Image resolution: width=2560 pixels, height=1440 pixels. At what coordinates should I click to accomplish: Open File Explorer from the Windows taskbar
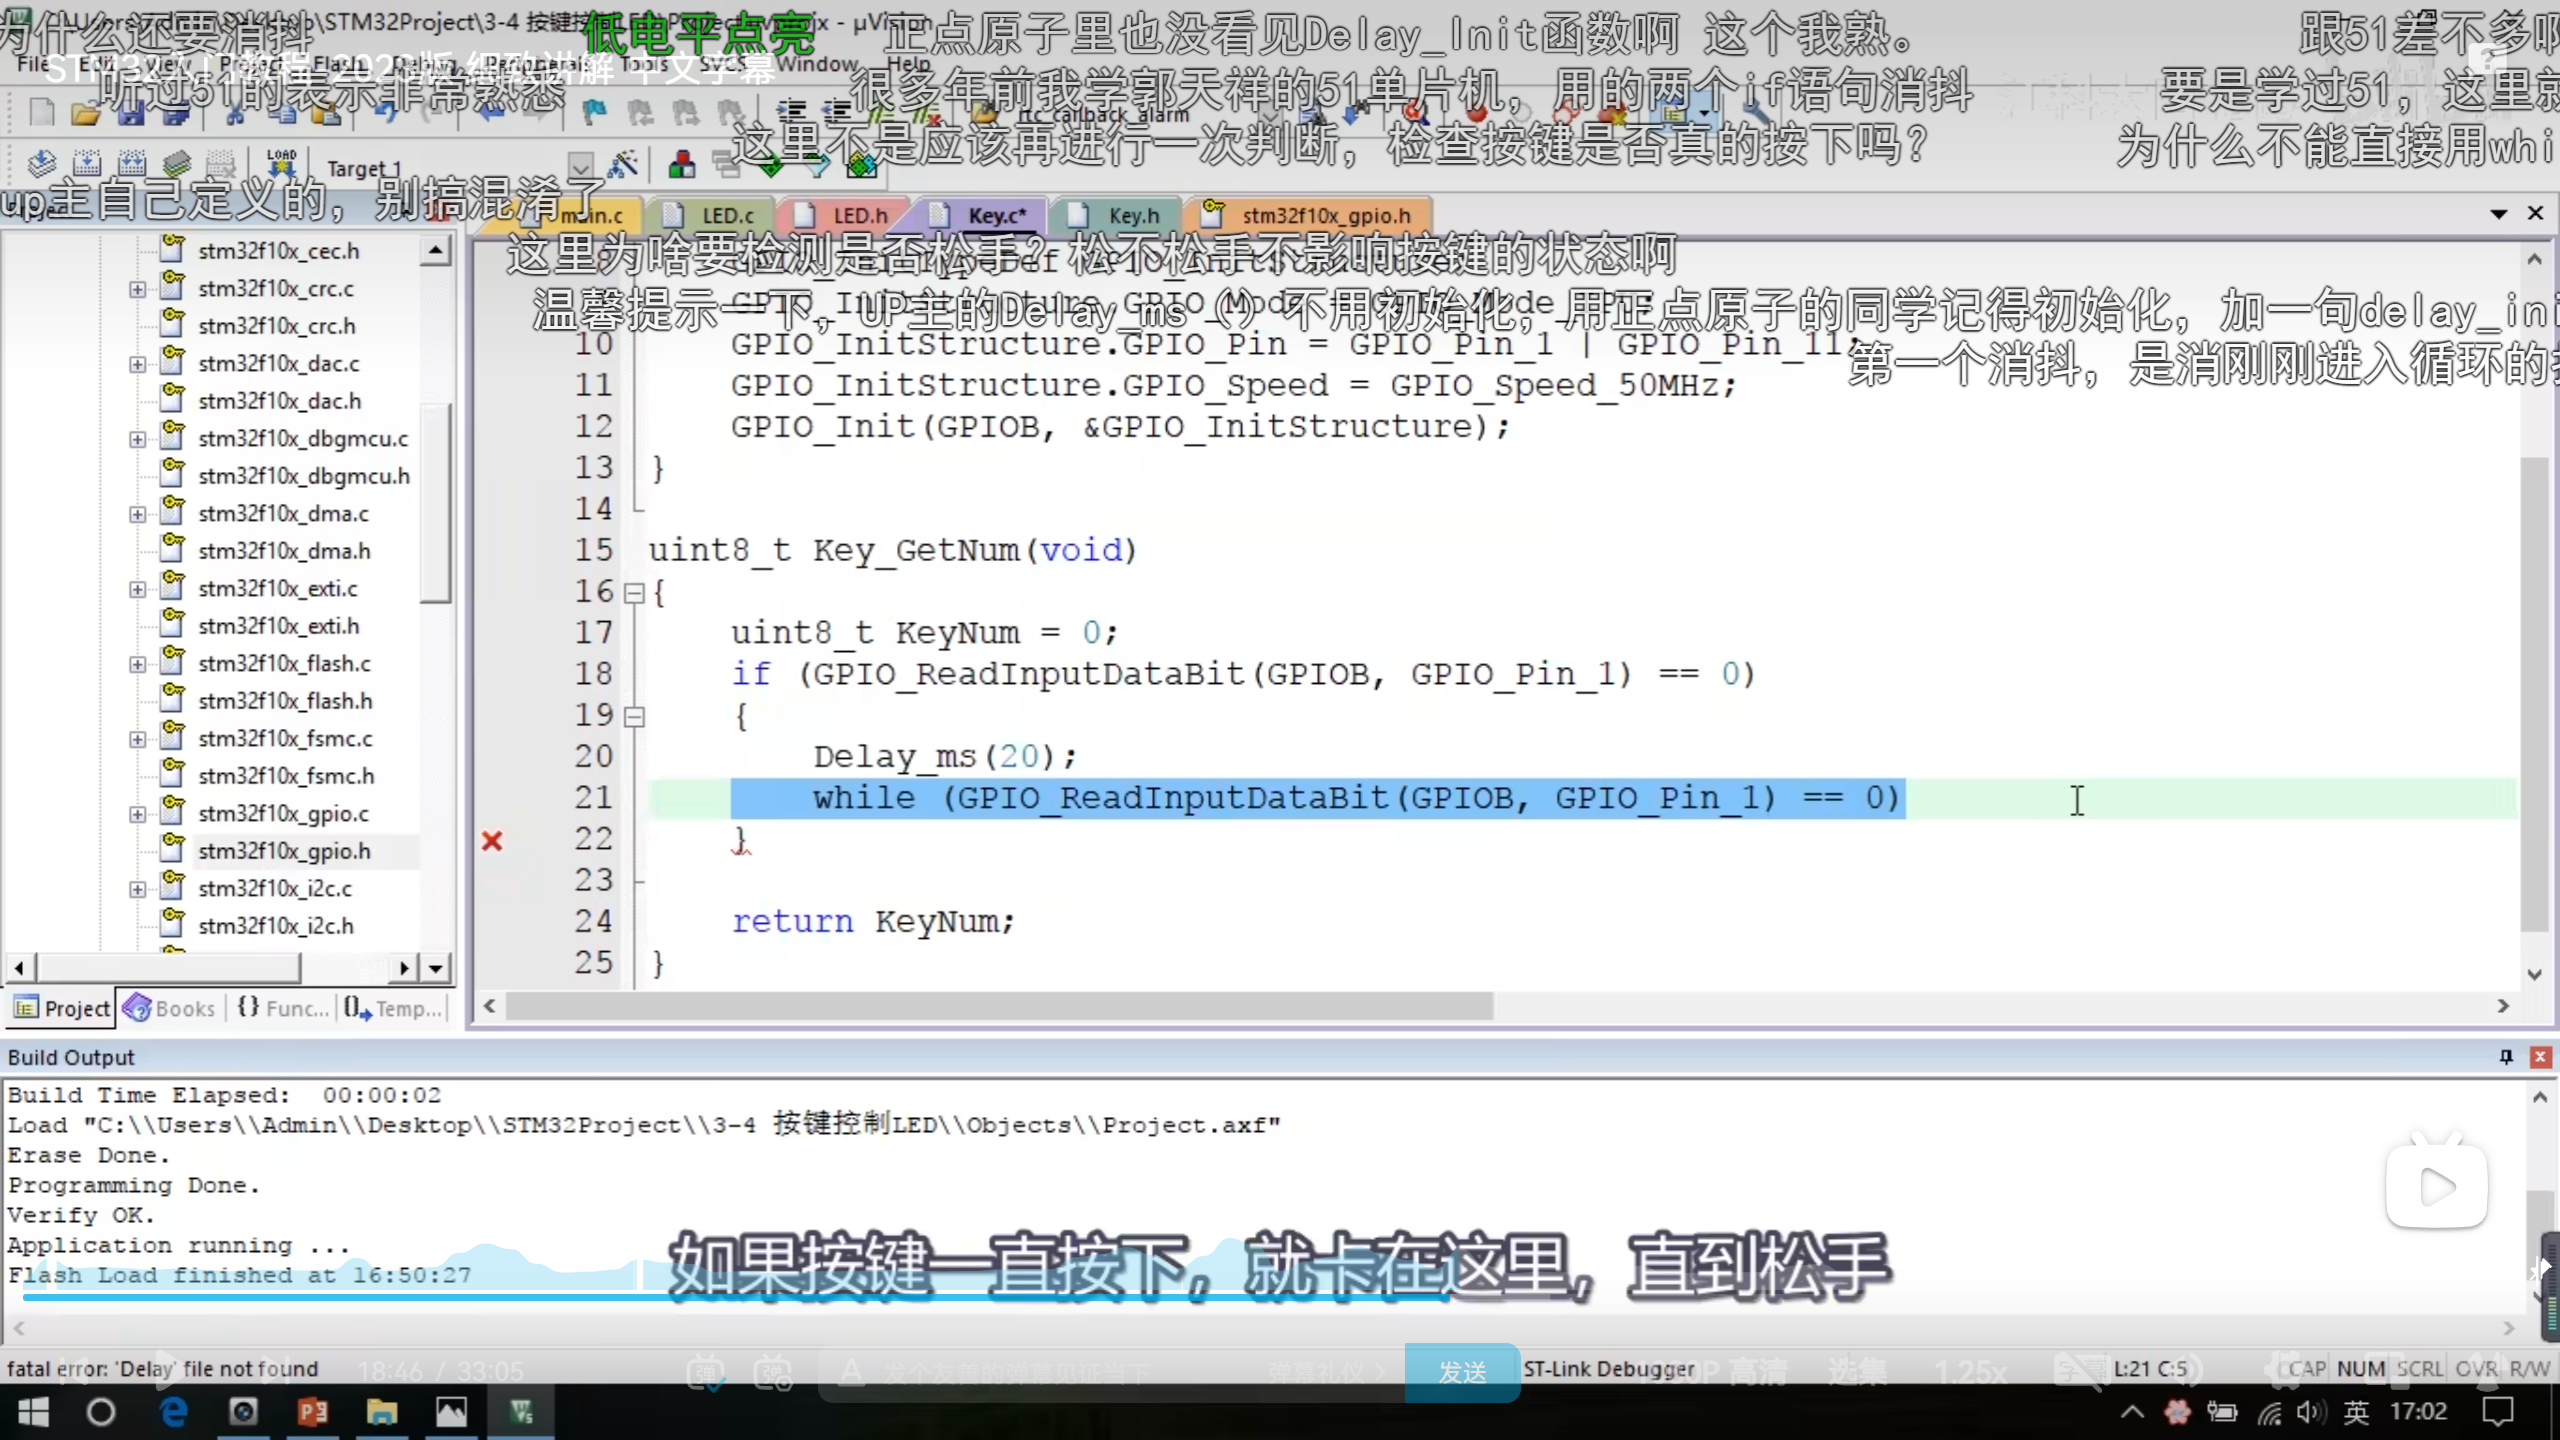381,1412
